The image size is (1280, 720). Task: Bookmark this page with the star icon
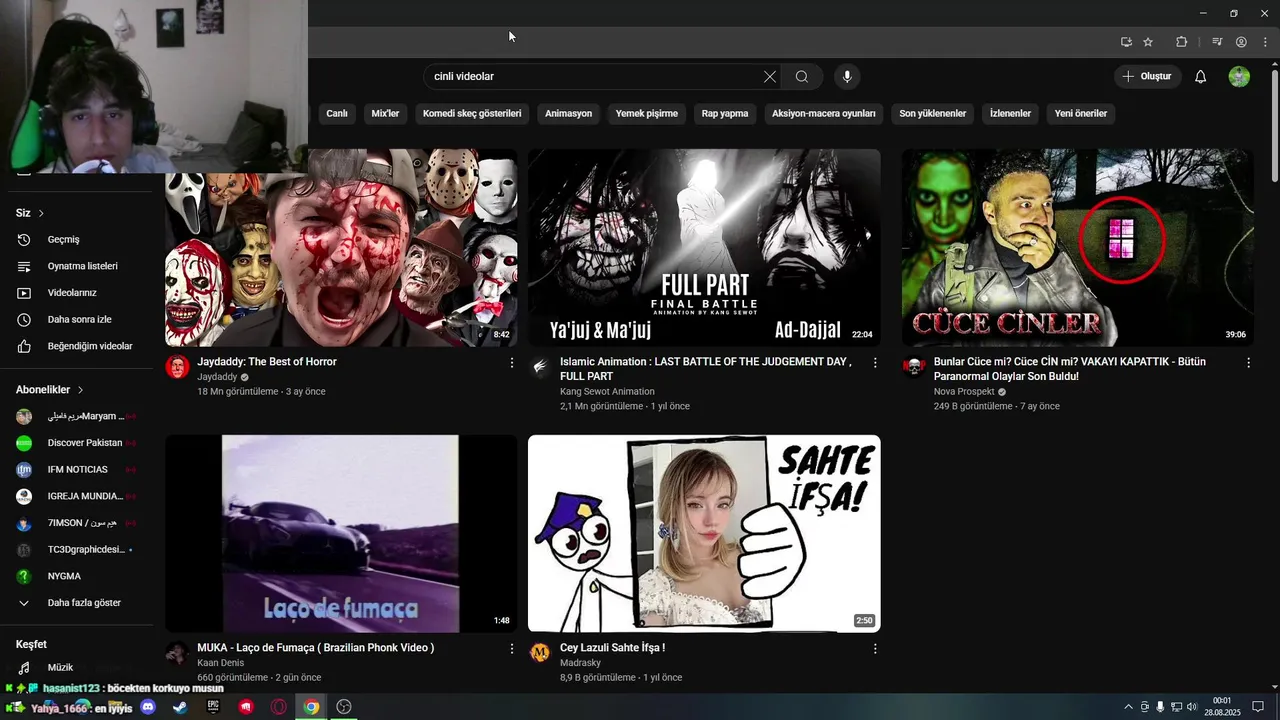pyautogui.click(x=1148, y=42)
